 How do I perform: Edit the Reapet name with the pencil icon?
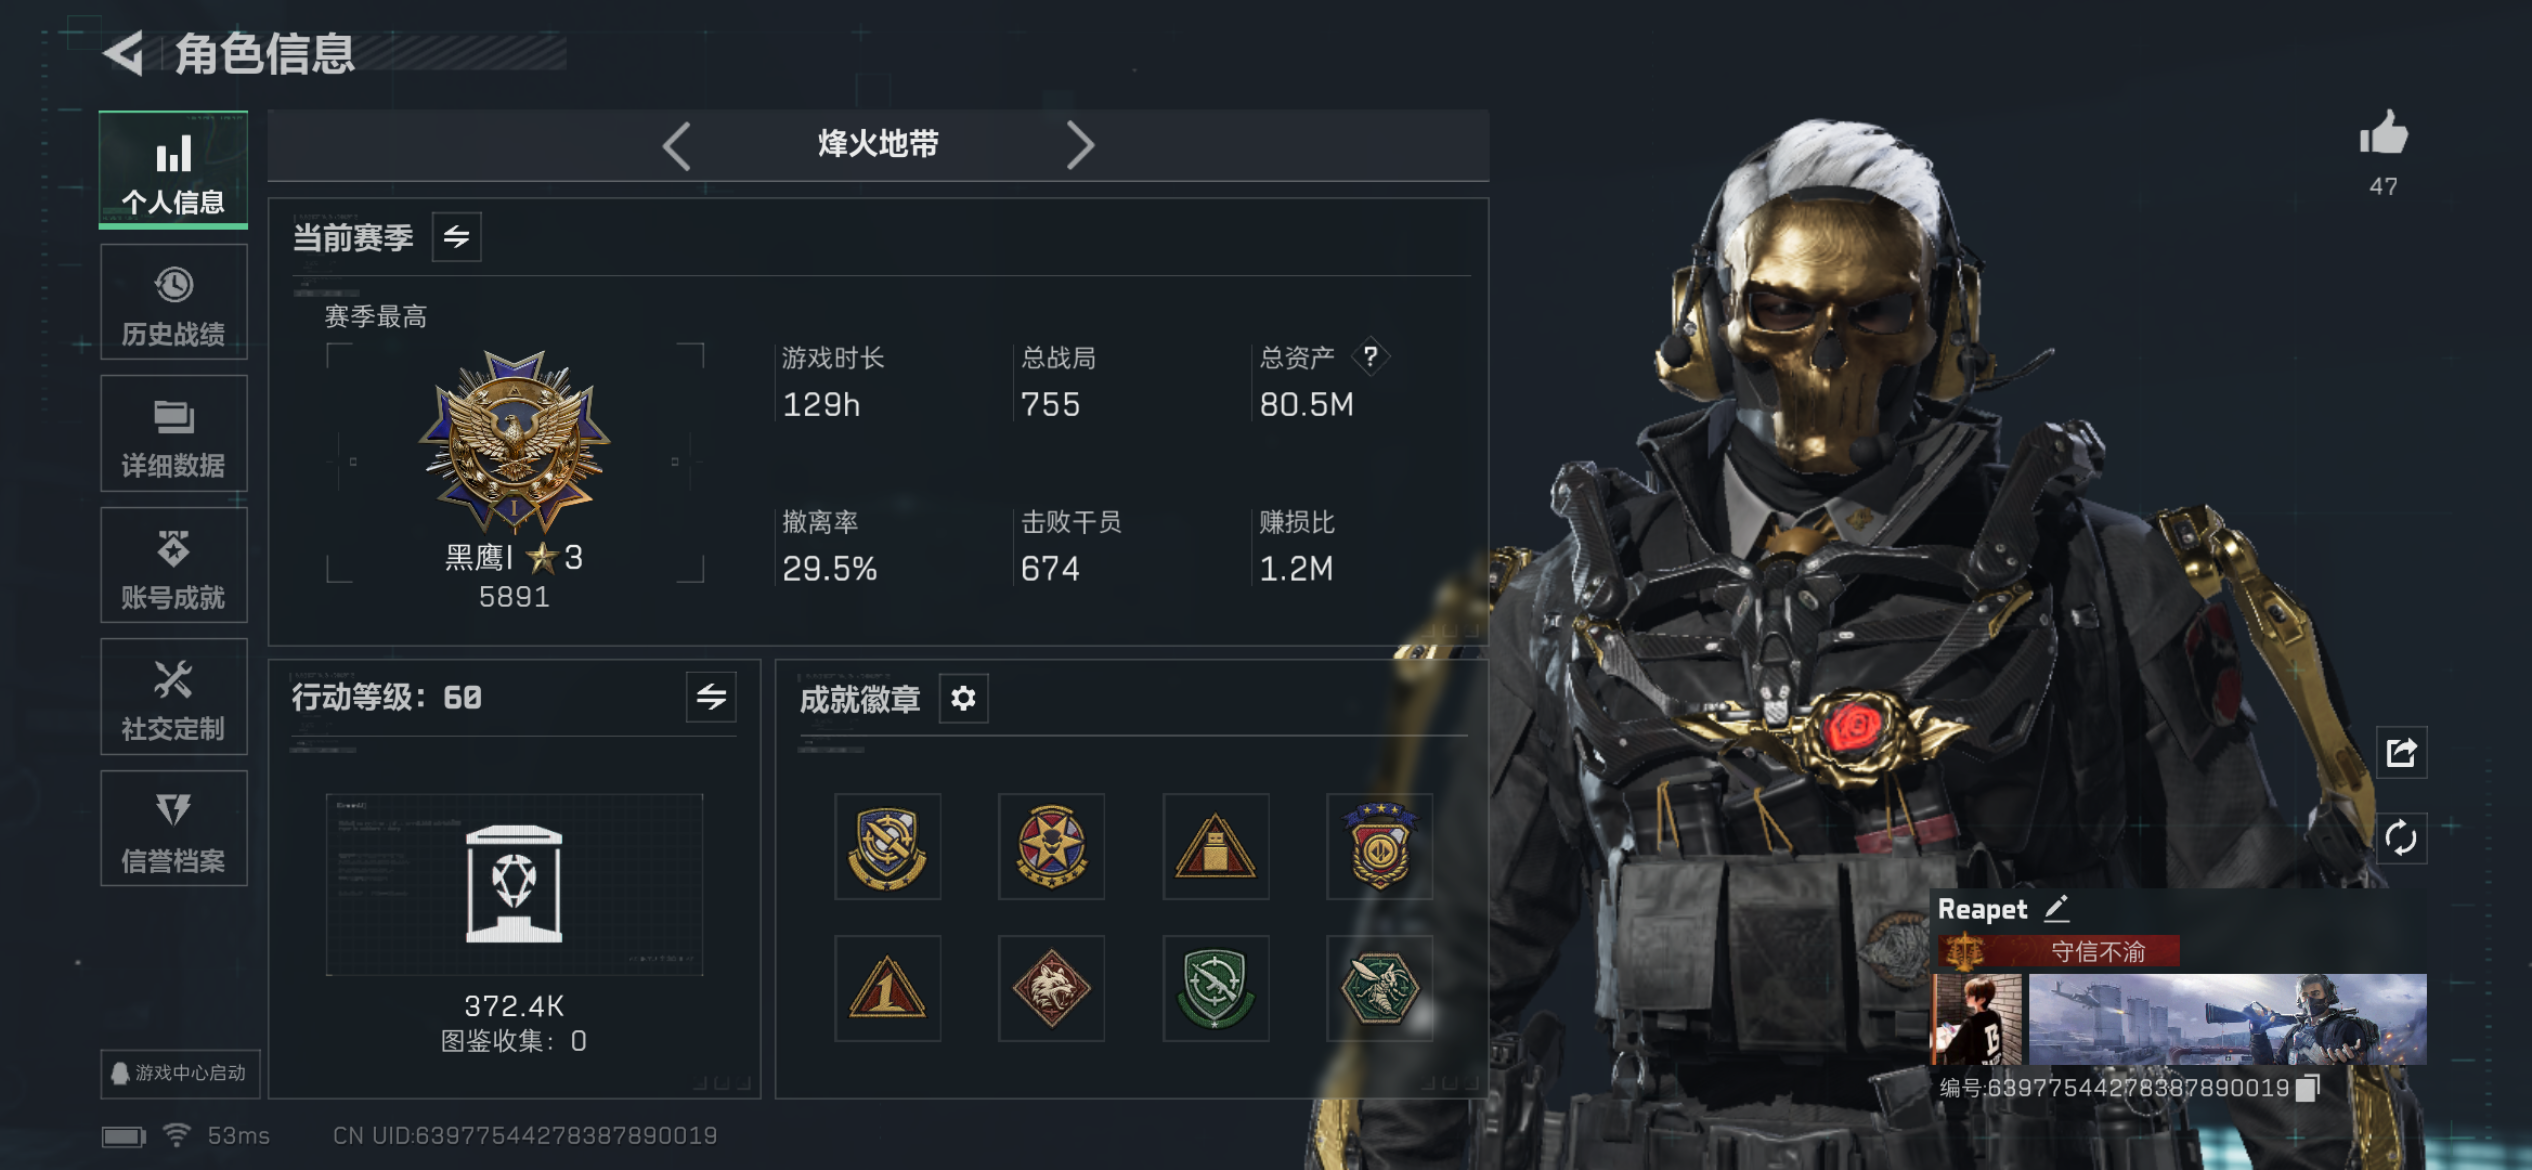[2056, 908]
